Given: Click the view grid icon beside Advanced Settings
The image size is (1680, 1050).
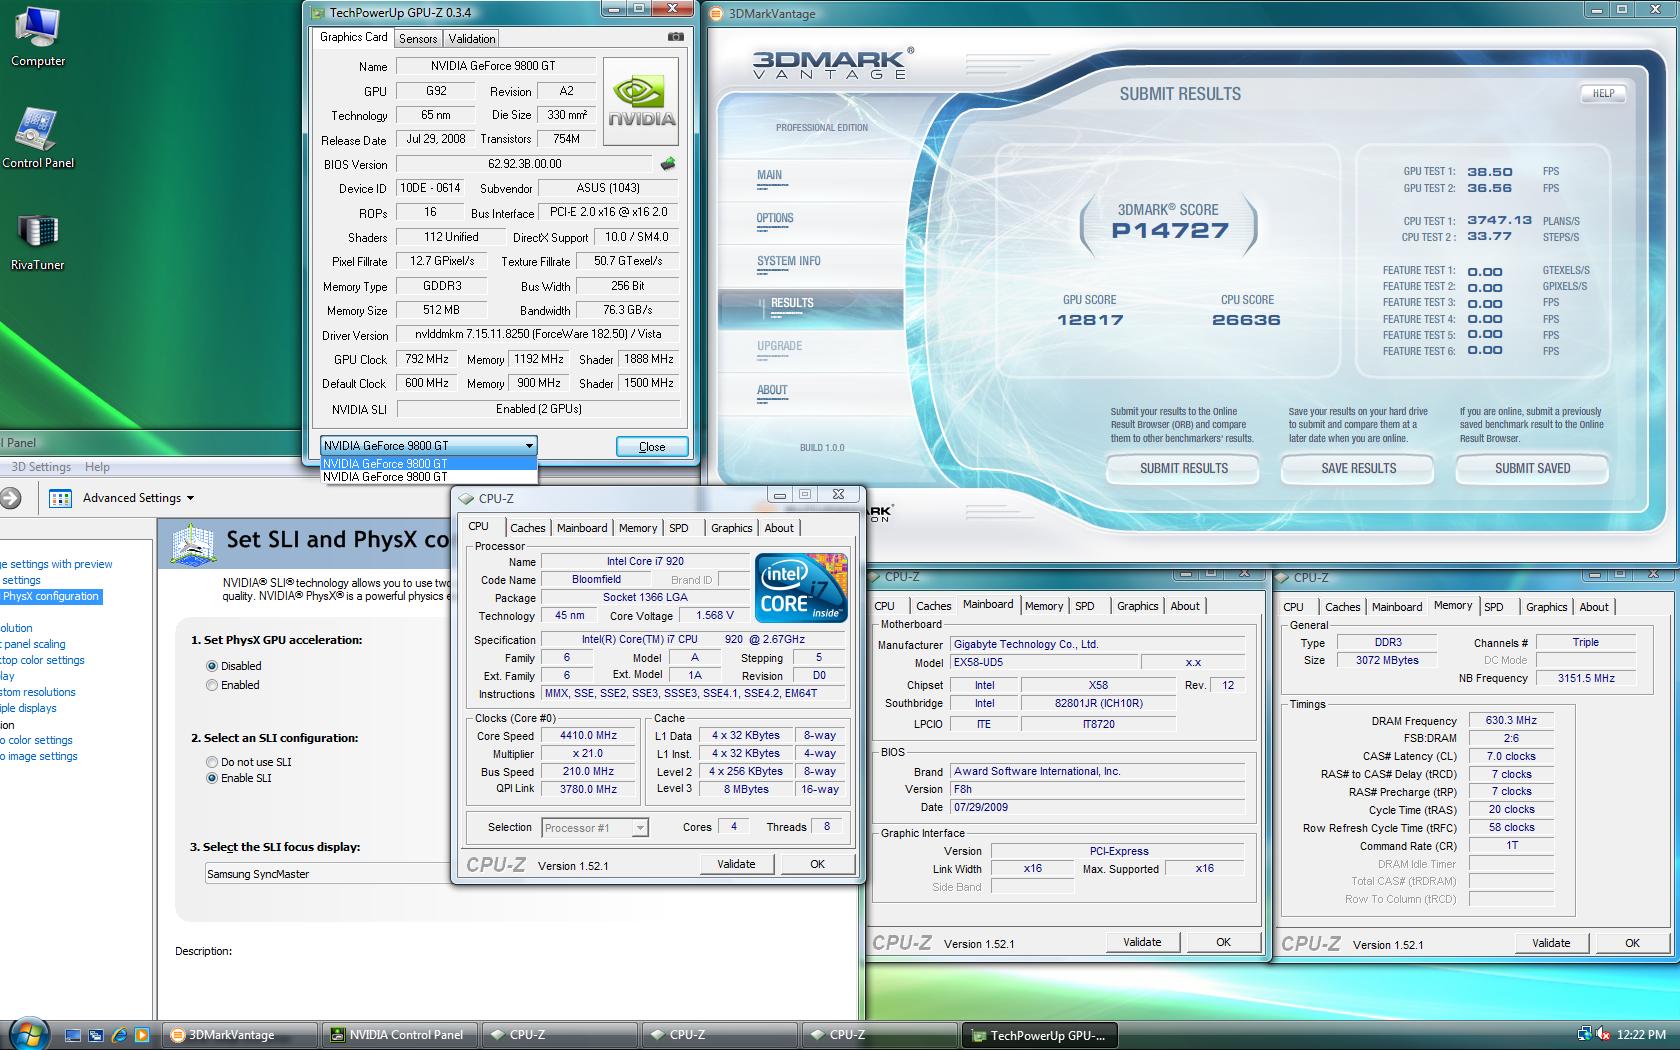Looking at the screenshot, I should pyautogui.click(x=60, y=498).
